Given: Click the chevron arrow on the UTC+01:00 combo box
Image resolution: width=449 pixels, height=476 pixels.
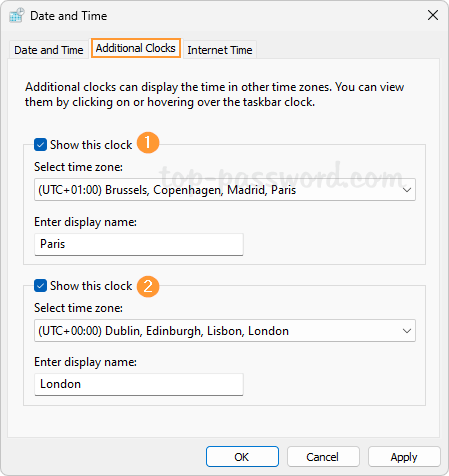Looking at the screenshot, I should pyautogui.click(x=407, y=190).
